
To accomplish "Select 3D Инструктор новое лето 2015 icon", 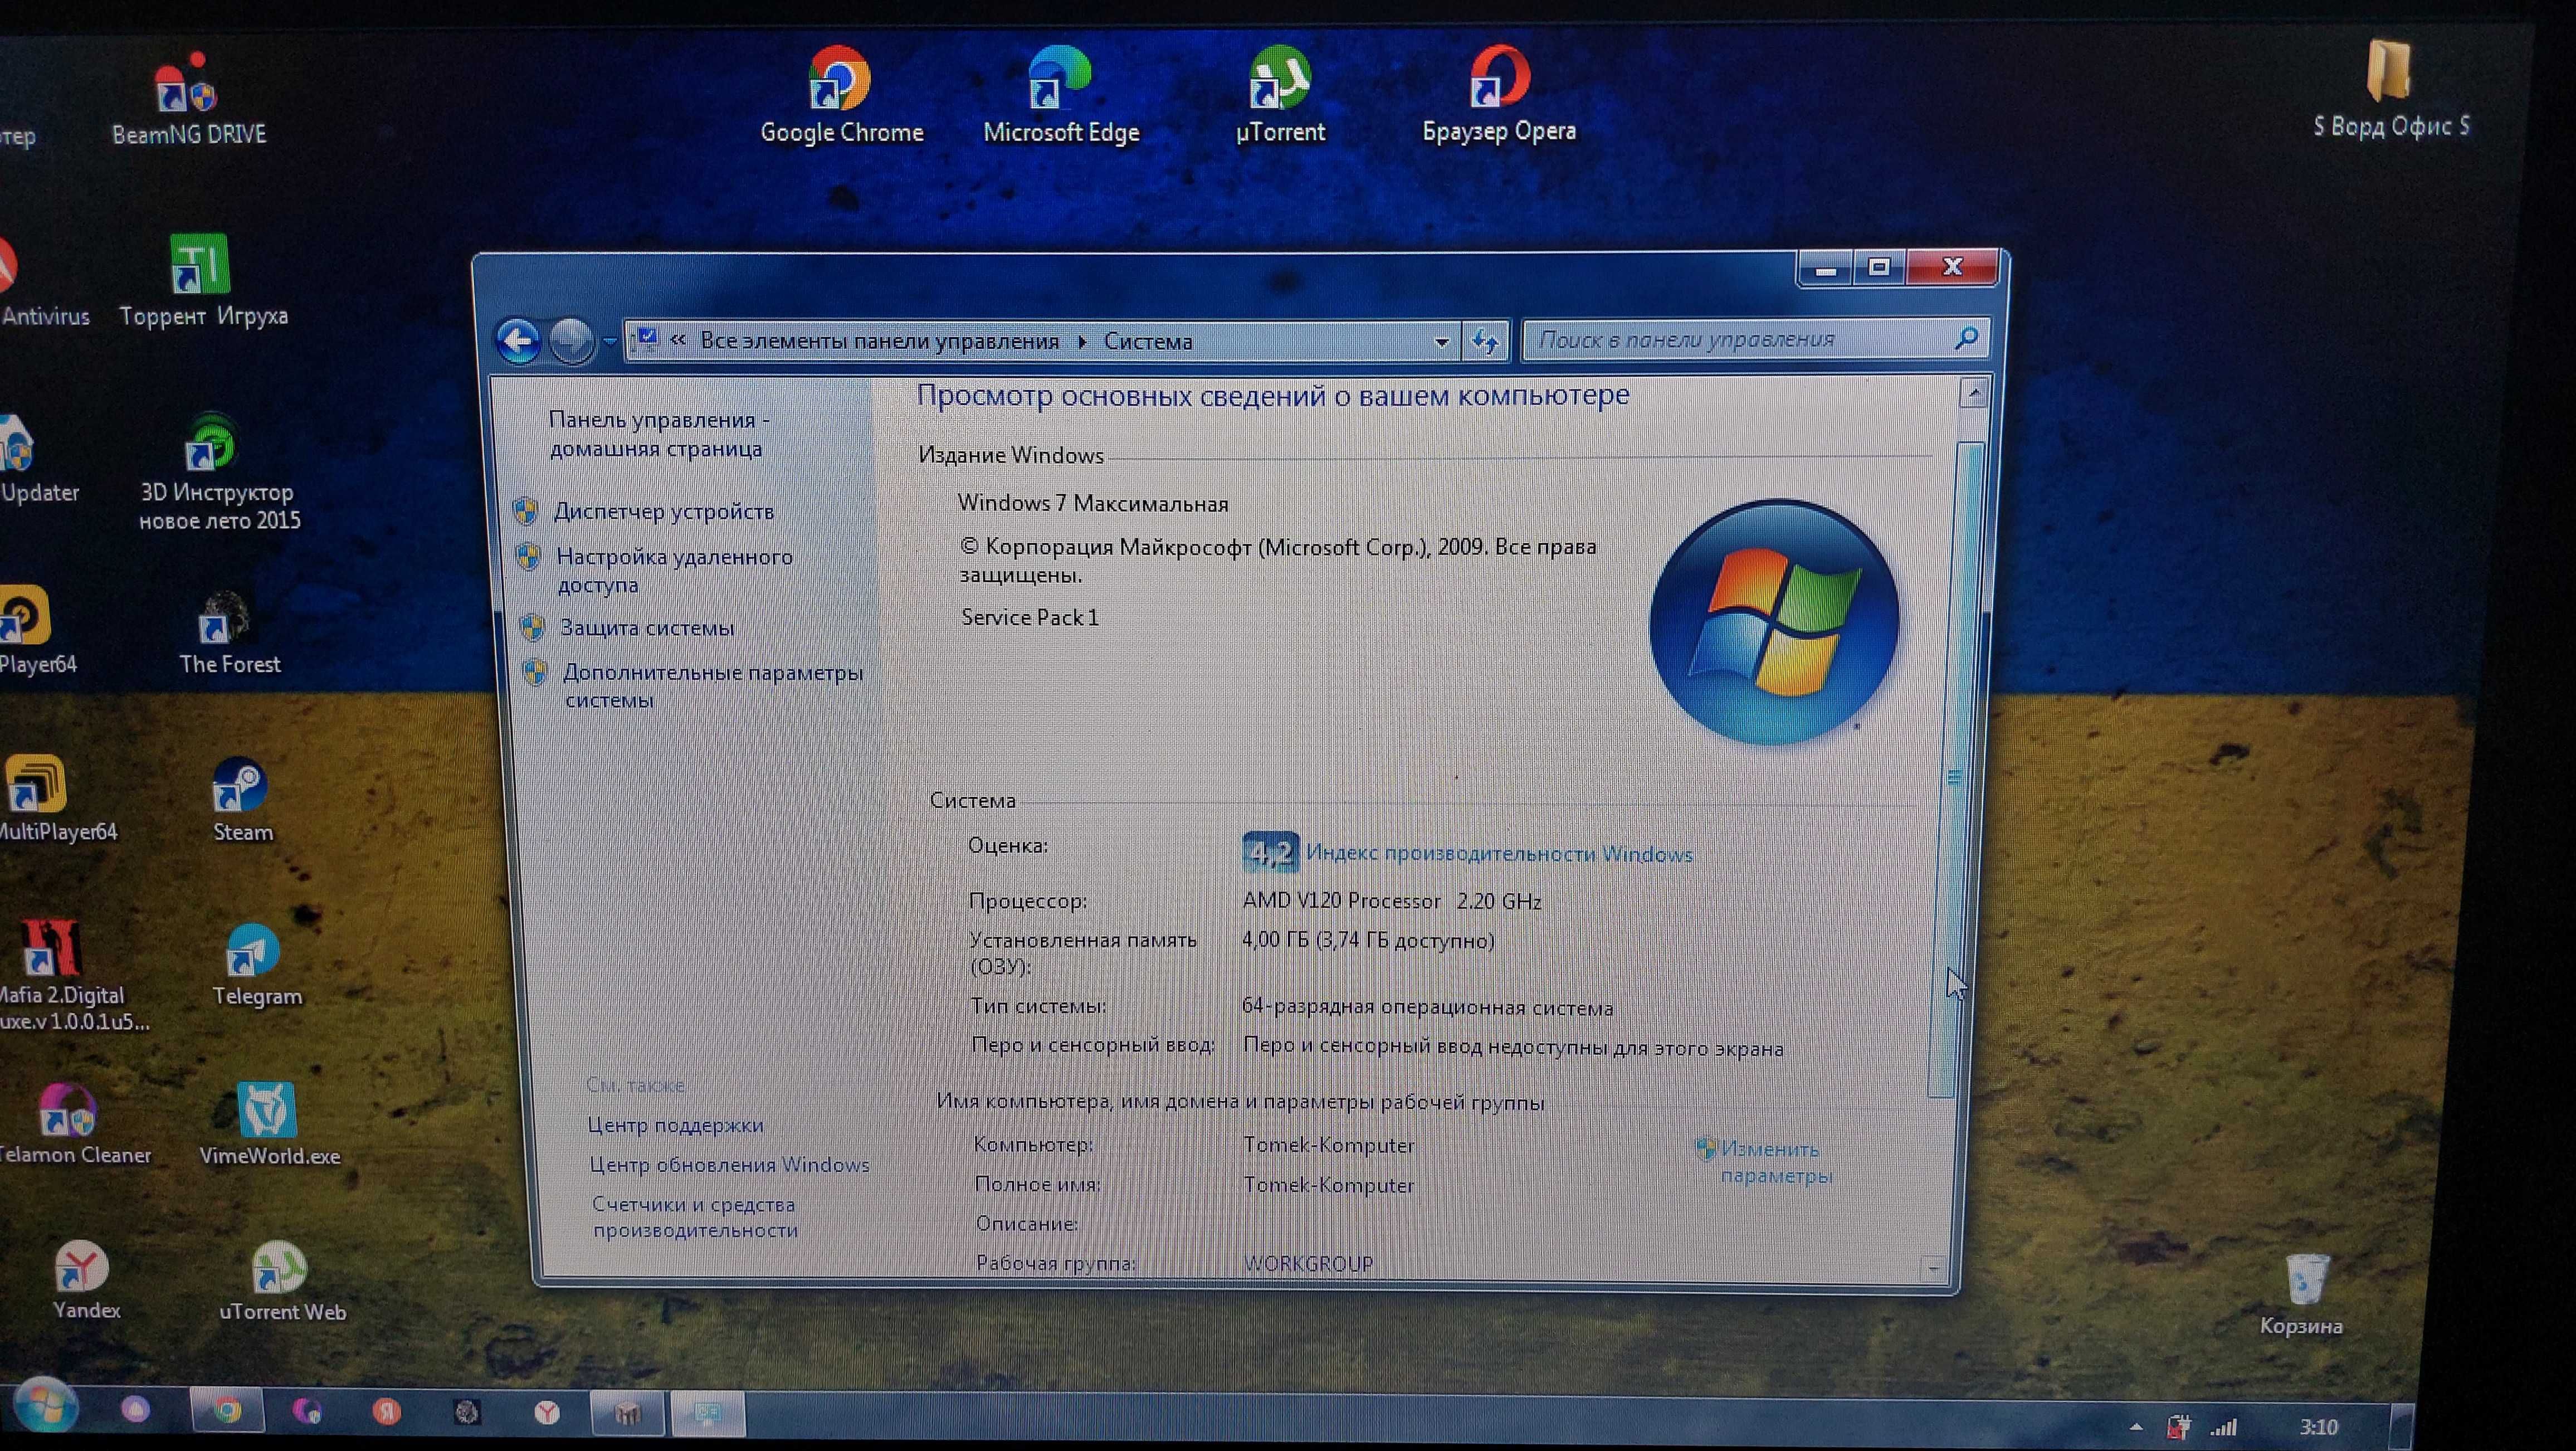I will [x=219, y=473].
